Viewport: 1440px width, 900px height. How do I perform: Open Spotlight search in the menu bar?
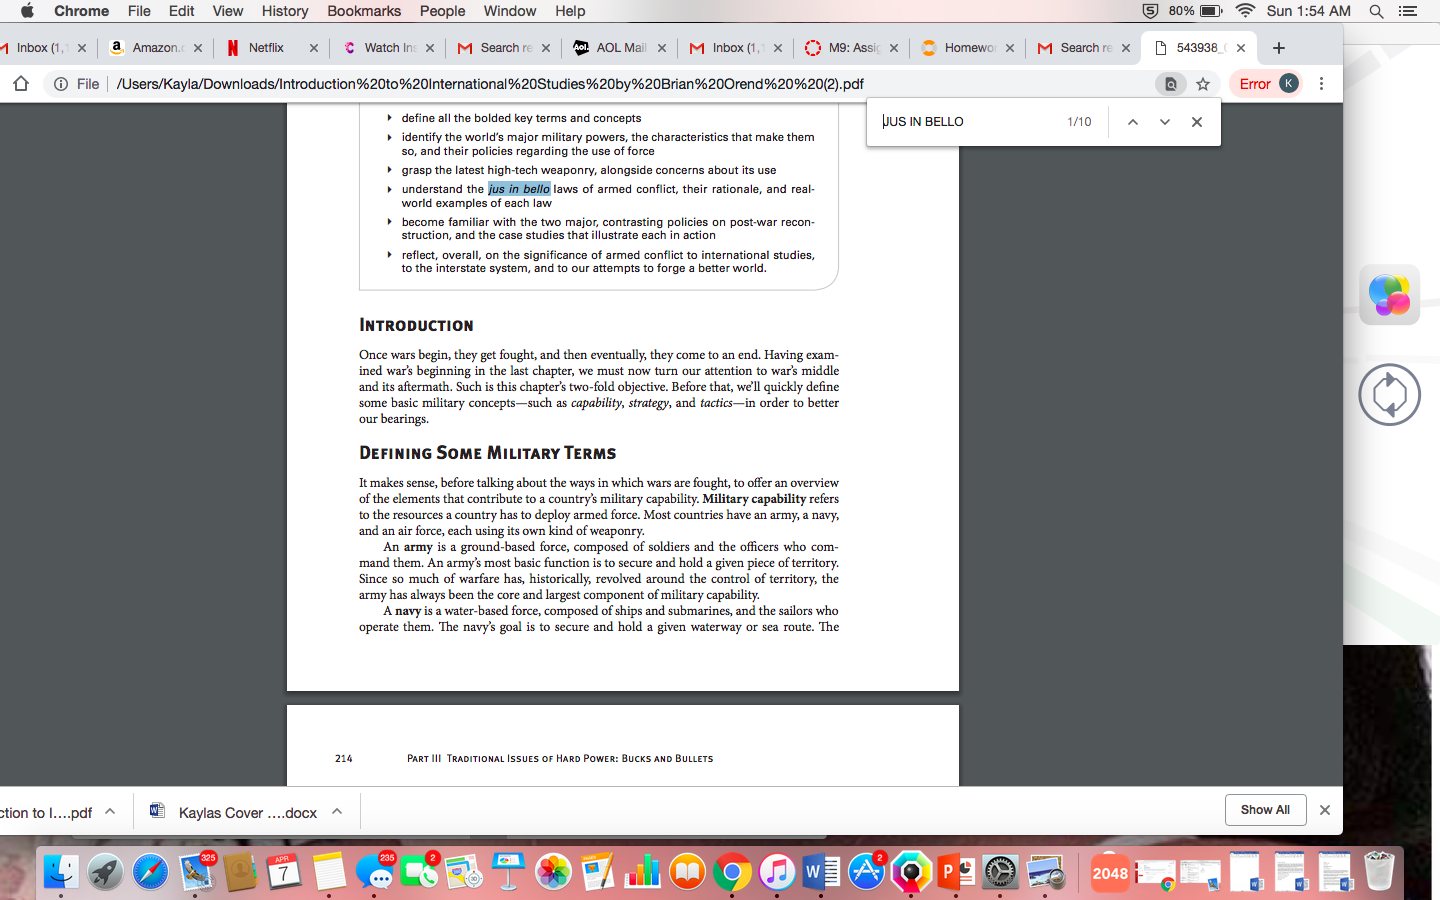1376,11
